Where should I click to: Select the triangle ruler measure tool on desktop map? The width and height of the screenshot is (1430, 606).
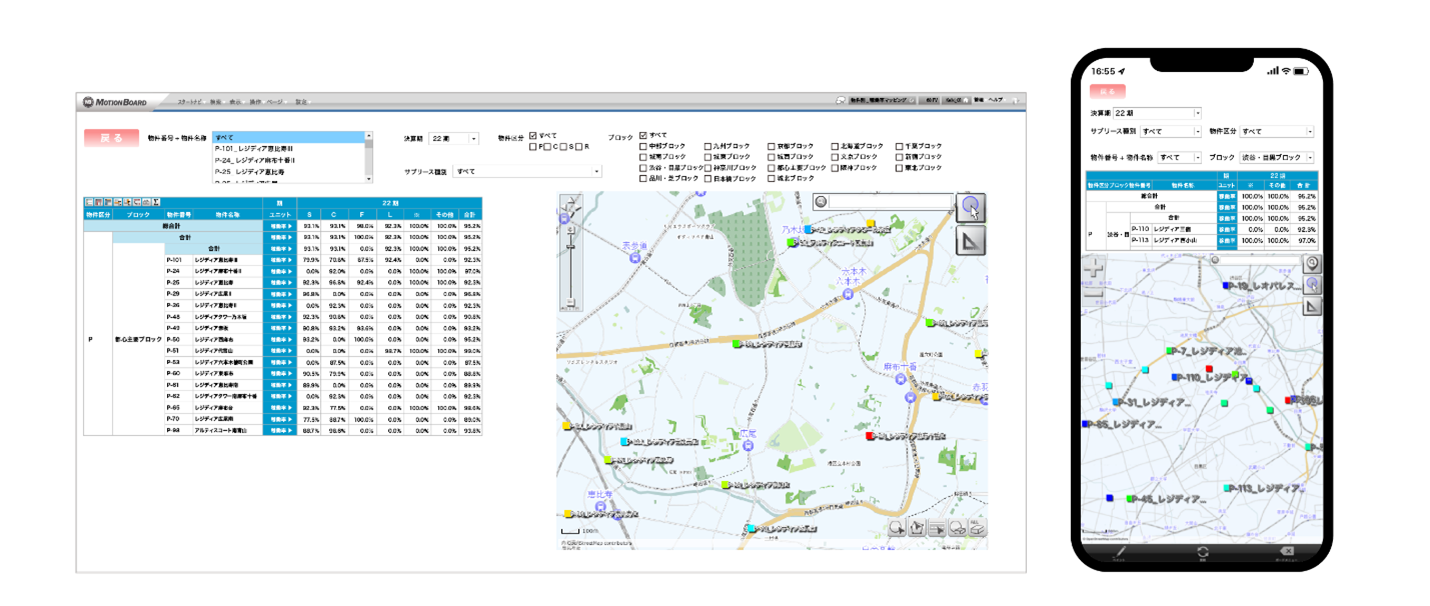point(970,240)
